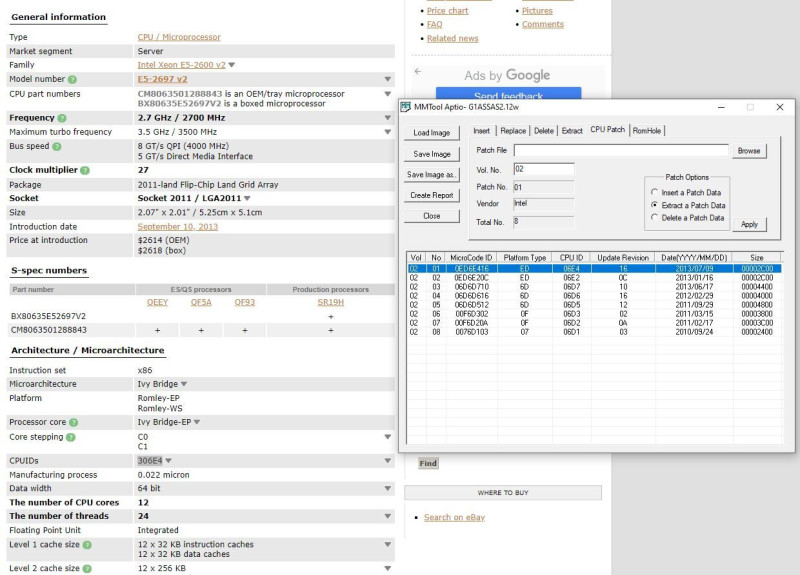Viewport: 800px width, 575px height.
Task: Click the Load Image button
Action: click(x=432, y=133)
